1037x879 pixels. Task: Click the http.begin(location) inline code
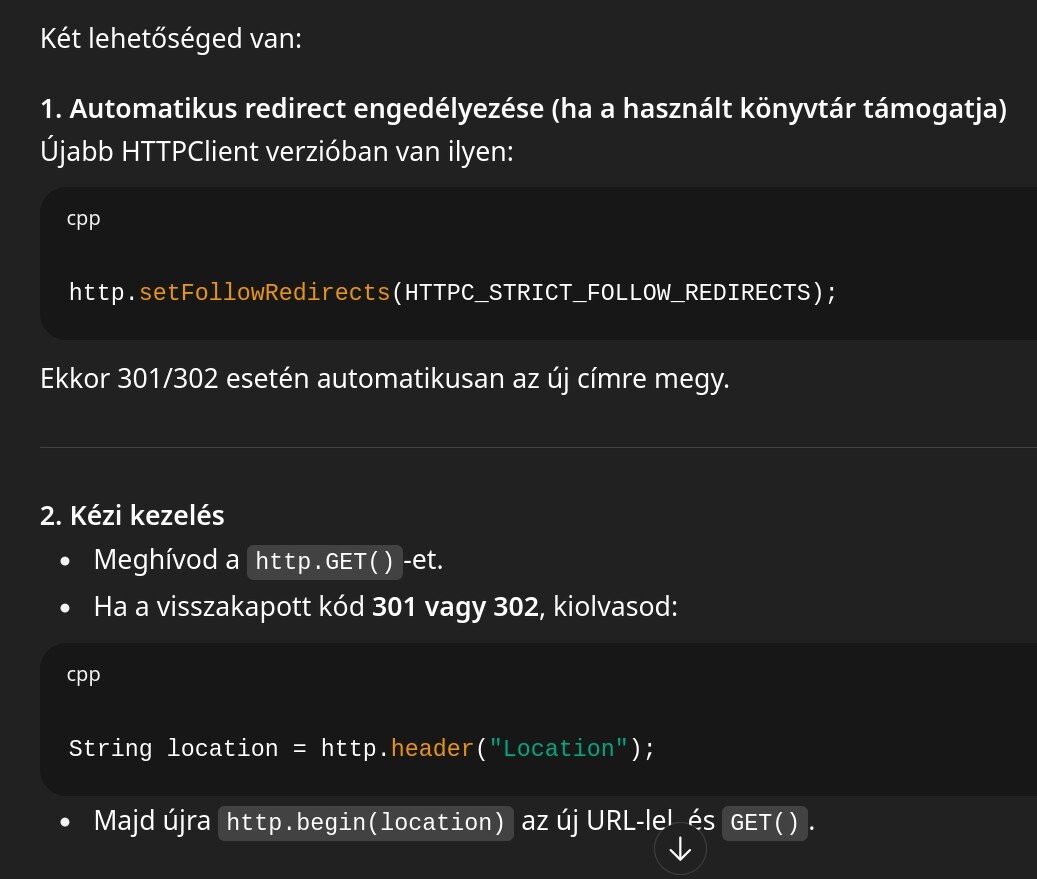tap(365, 823)
